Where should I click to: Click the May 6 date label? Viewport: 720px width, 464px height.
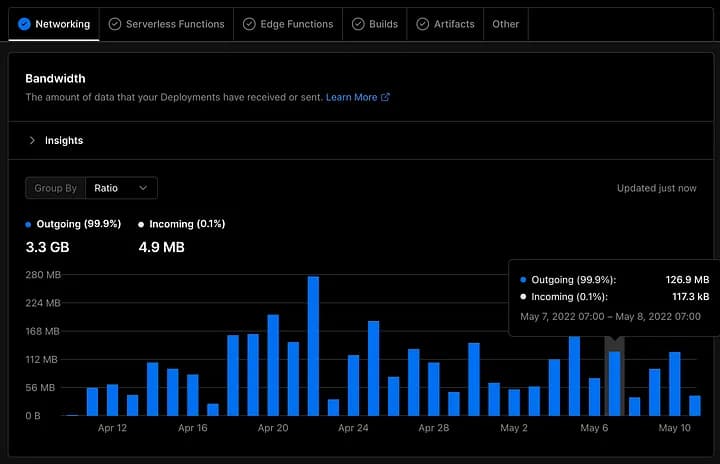coord(594,428)
